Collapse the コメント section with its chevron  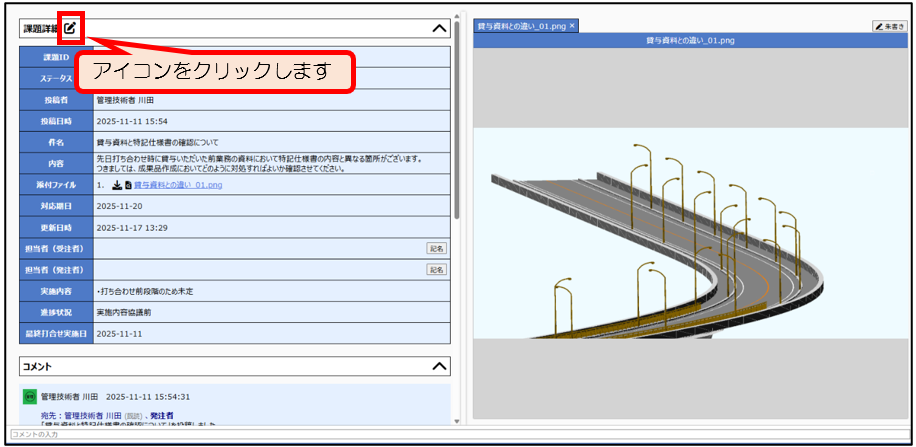click(439, 367)
